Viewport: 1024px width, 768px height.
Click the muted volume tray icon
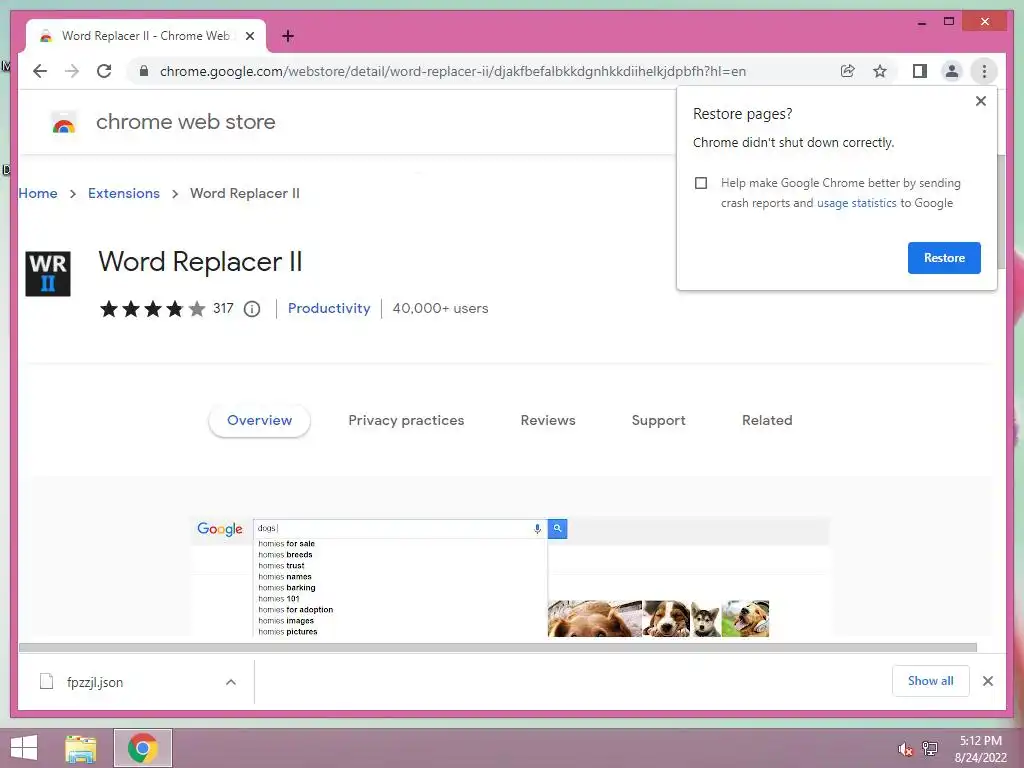905,749
